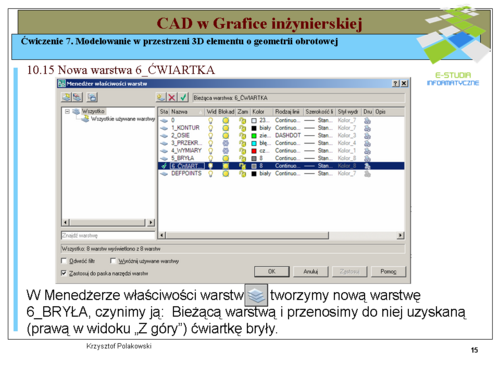Toggle the lightbulb of layer 2_OSIE
The image size is (500, 375).
click(211, 135)
